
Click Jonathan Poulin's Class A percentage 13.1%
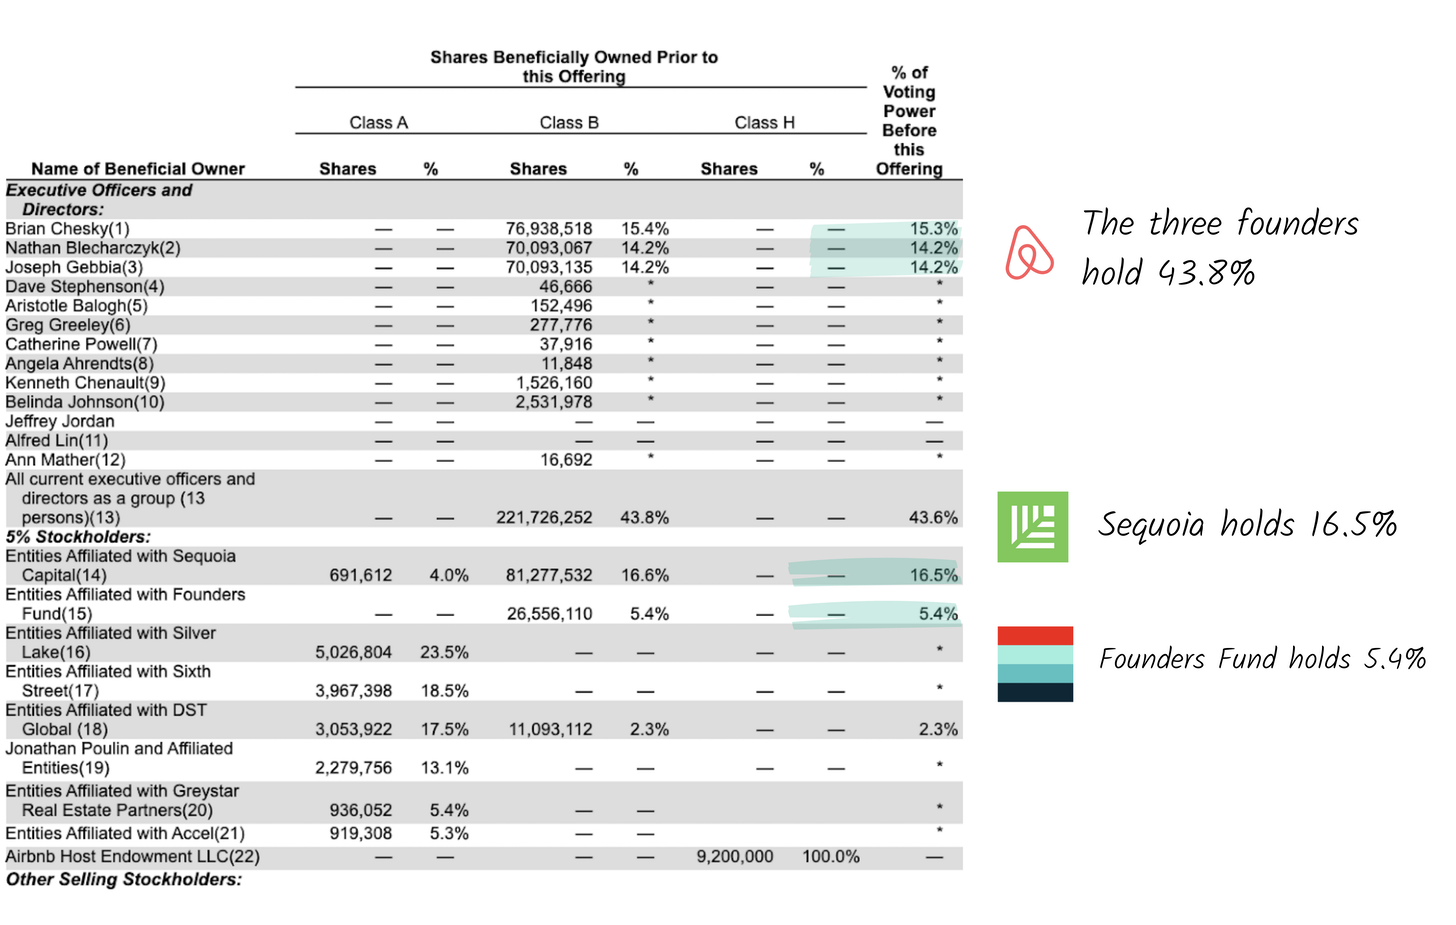444,768
